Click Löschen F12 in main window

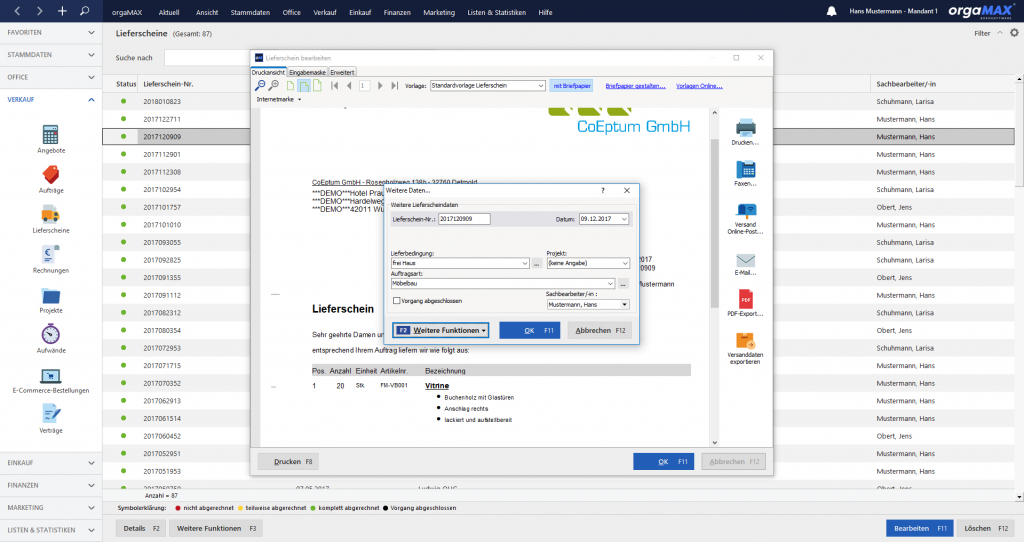[x=985, y=528]
